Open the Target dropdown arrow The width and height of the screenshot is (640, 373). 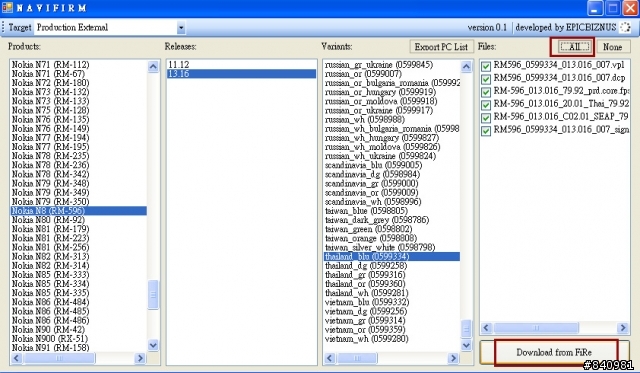point(181,28)
